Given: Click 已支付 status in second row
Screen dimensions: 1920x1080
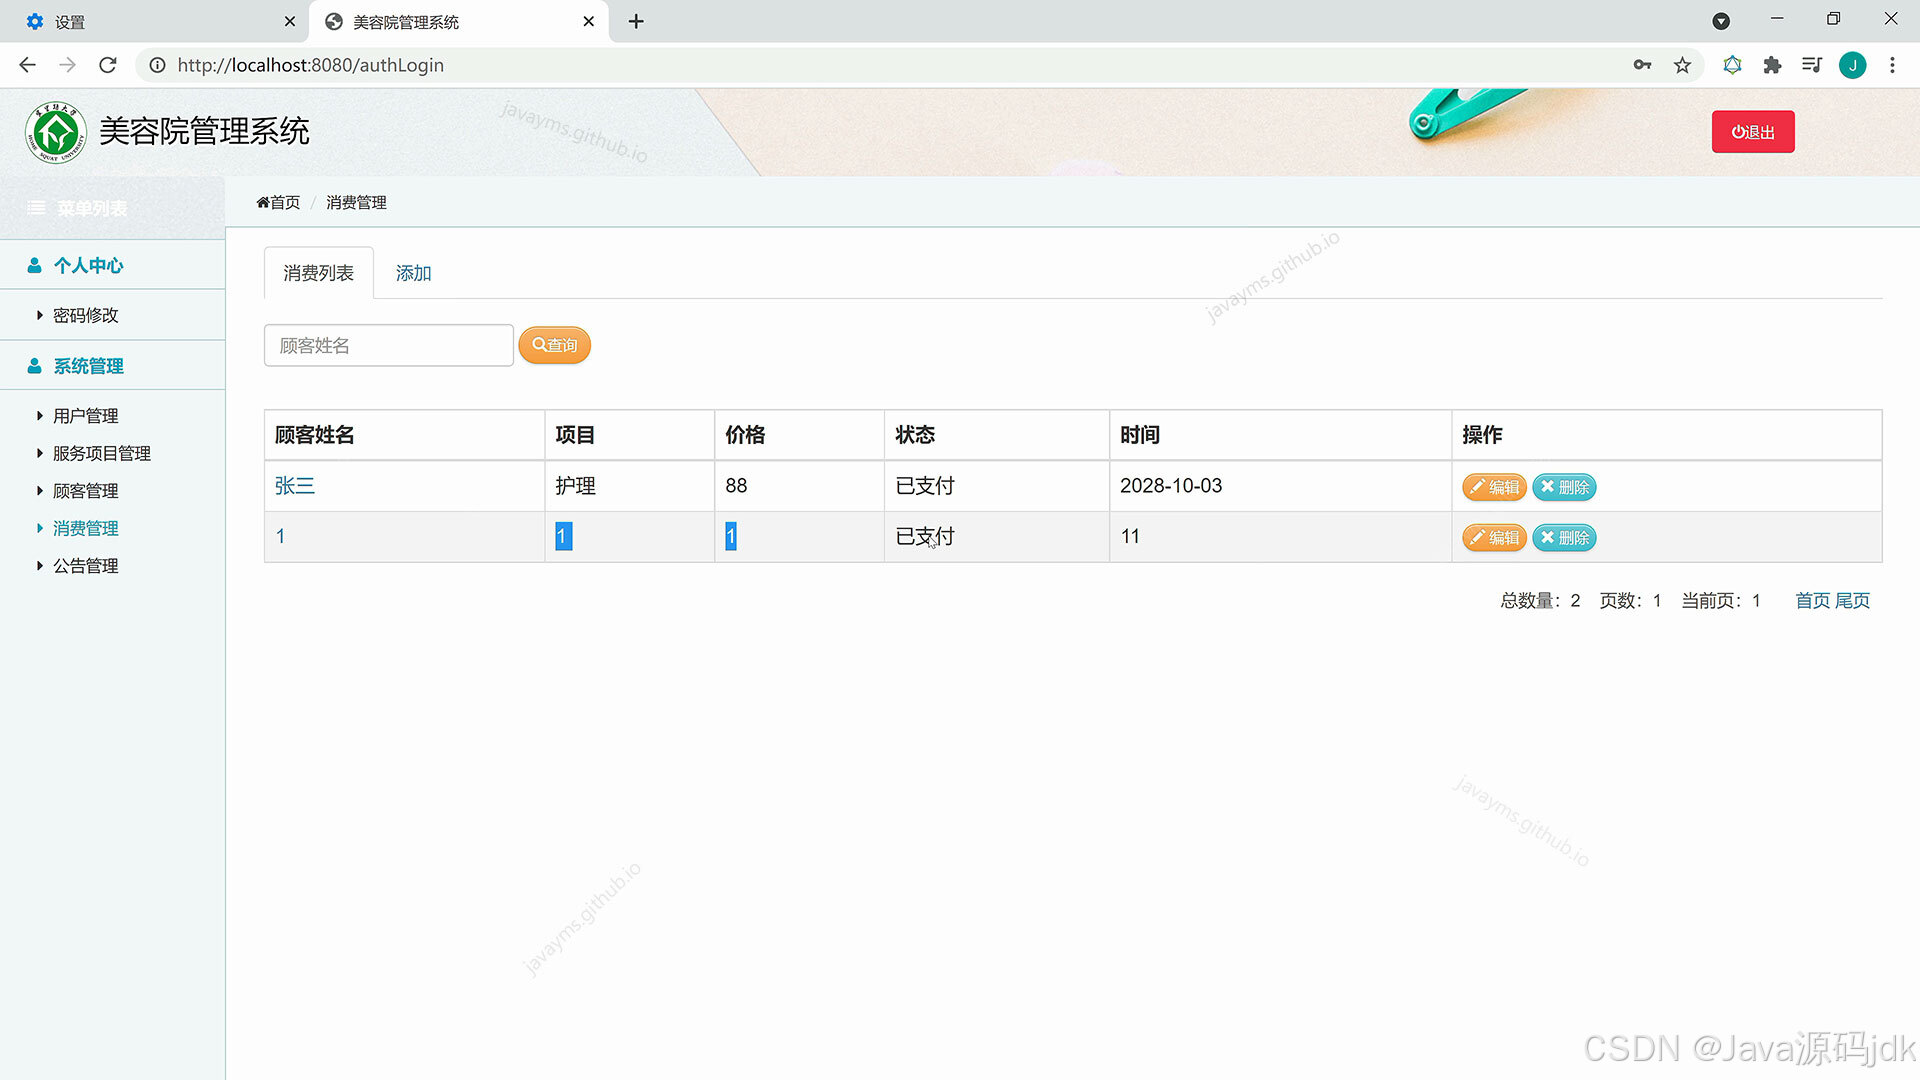Looking at the screenshot, I should (x=925, y=537).
